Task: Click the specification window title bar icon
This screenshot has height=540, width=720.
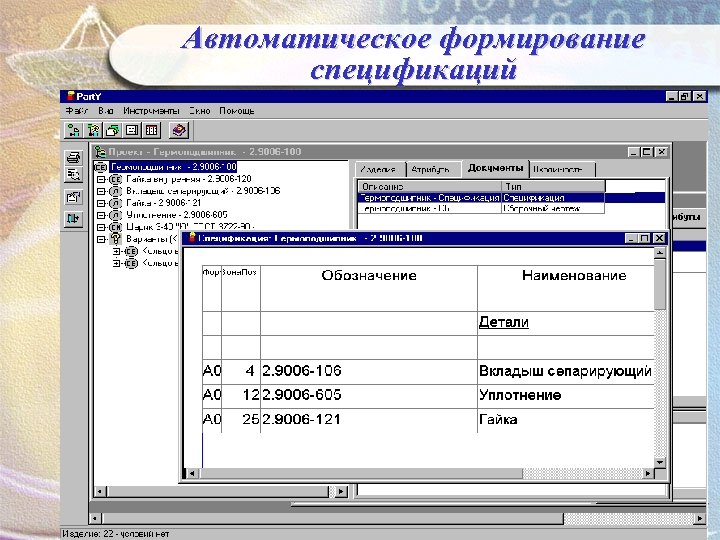Action: tap(192, 238)
